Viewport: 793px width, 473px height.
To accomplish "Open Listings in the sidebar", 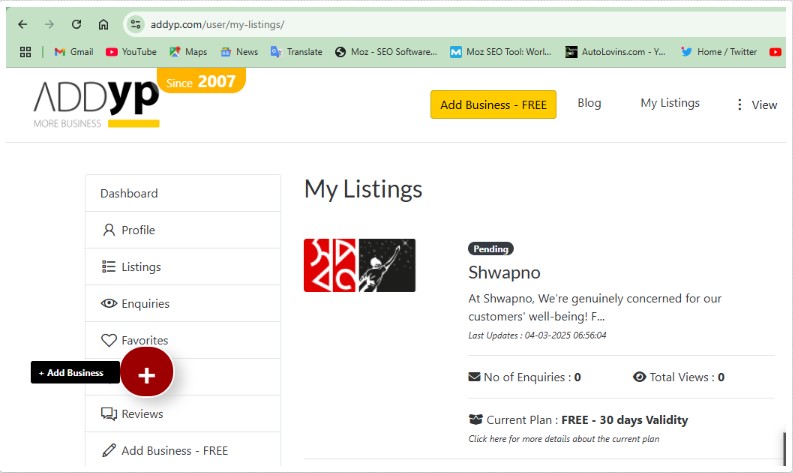I will click(183, 267).
